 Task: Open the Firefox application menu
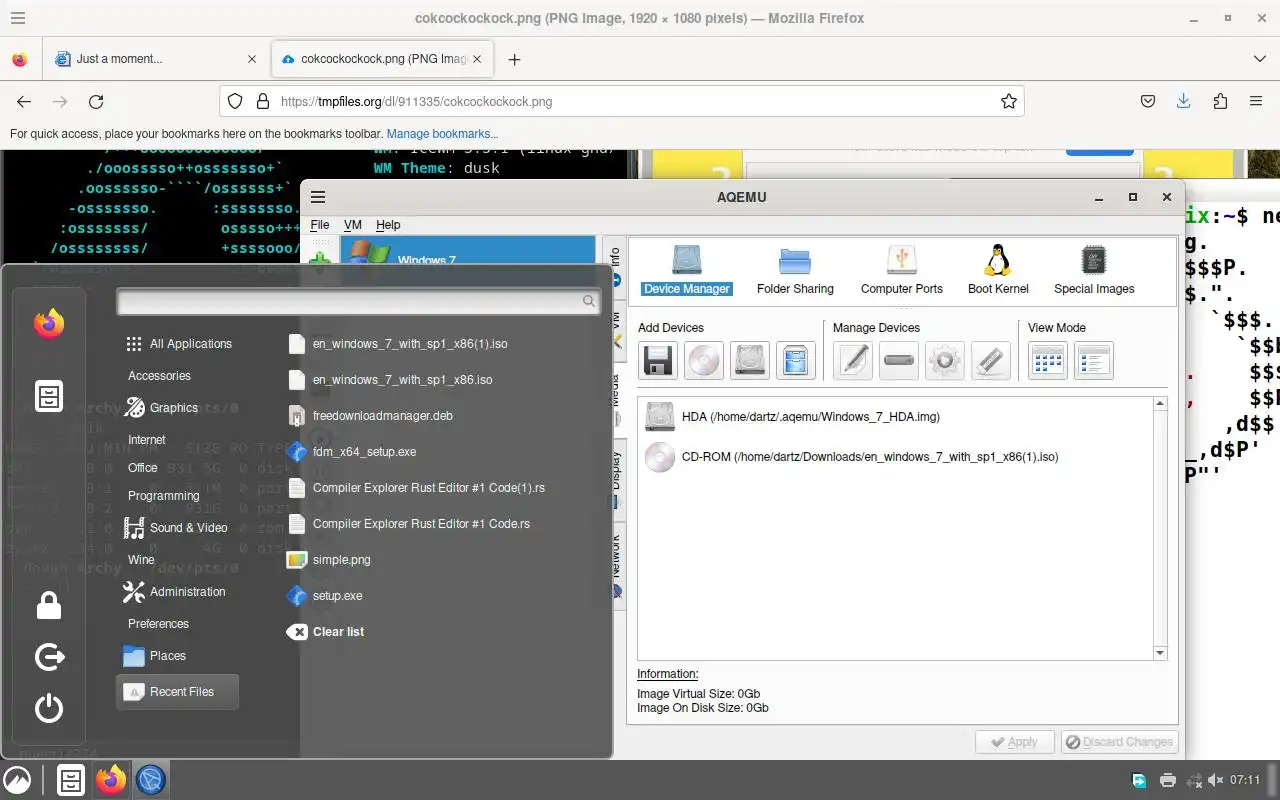tap(1256, 101)
